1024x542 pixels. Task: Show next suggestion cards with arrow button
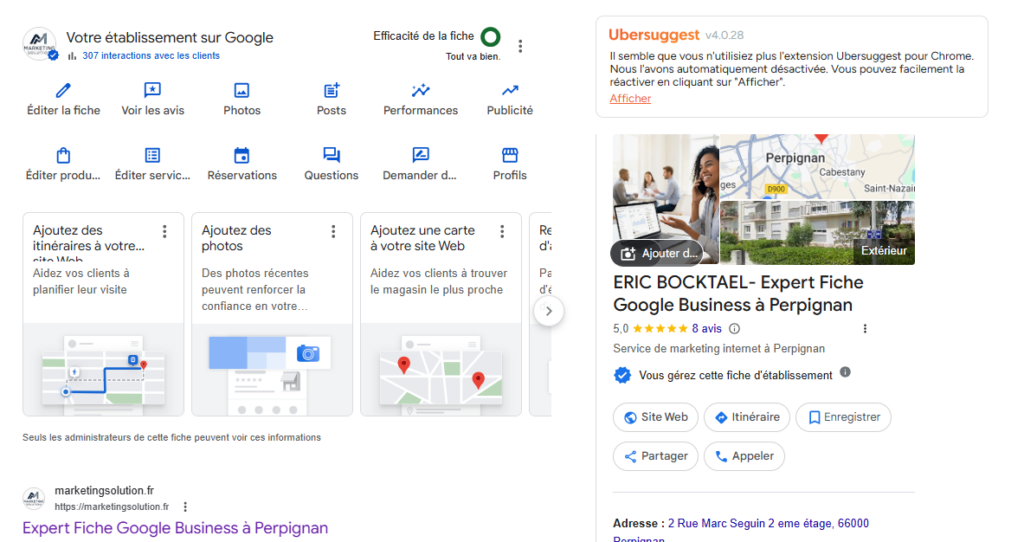[549, 311]
